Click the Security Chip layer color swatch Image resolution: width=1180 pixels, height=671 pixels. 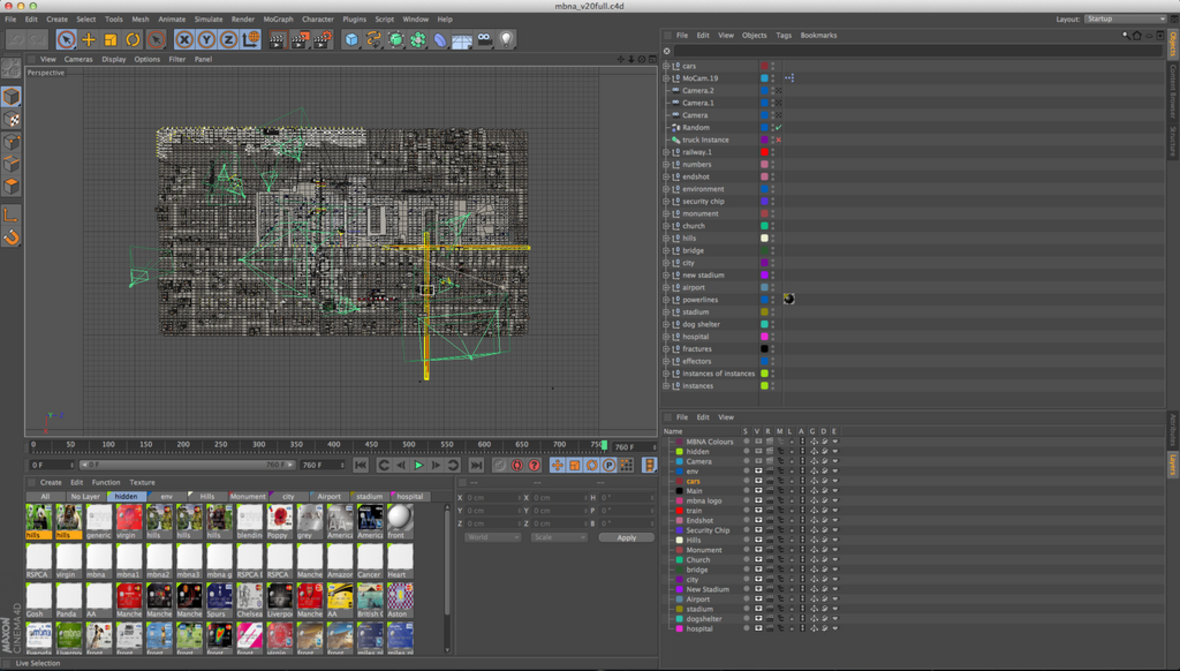click(679, 531)
